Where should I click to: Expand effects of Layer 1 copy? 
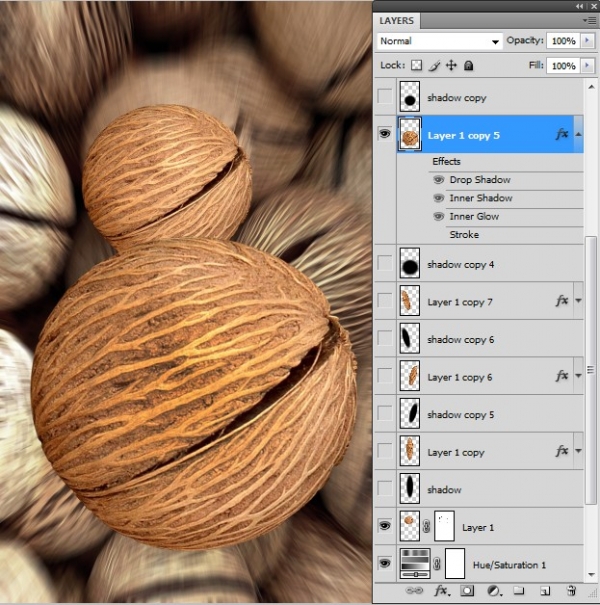click(578, 451)
